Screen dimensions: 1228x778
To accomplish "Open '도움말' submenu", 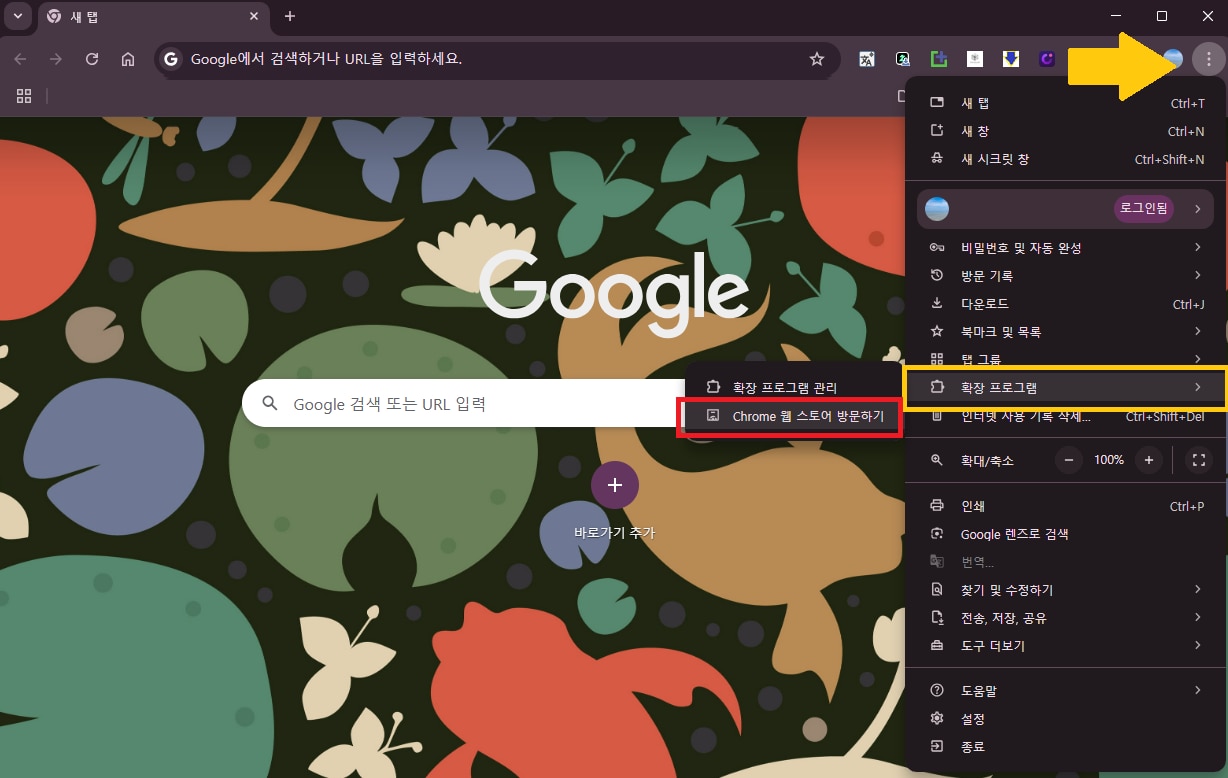I will click(1066, 691).
